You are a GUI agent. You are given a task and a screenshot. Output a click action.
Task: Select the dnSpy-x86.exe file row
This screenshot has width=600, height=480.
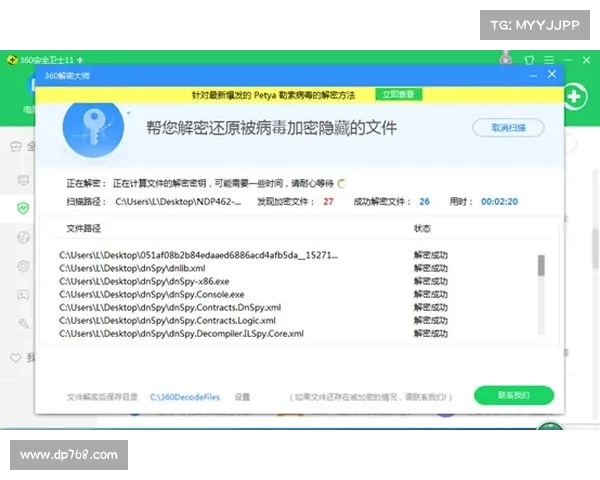pos(253,281)
